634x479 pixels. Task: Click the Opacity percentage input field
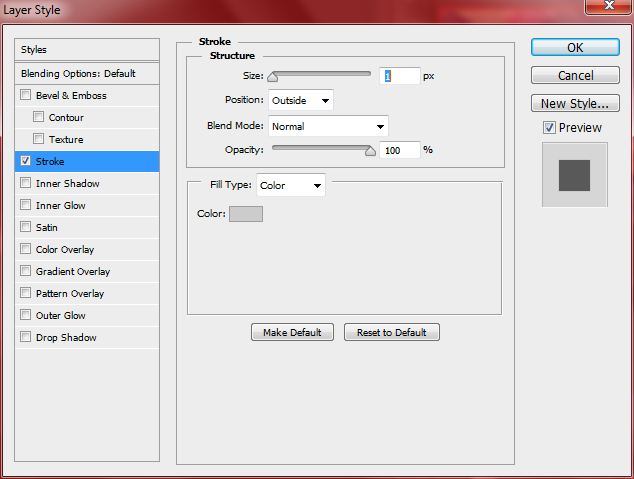(399, 150)
